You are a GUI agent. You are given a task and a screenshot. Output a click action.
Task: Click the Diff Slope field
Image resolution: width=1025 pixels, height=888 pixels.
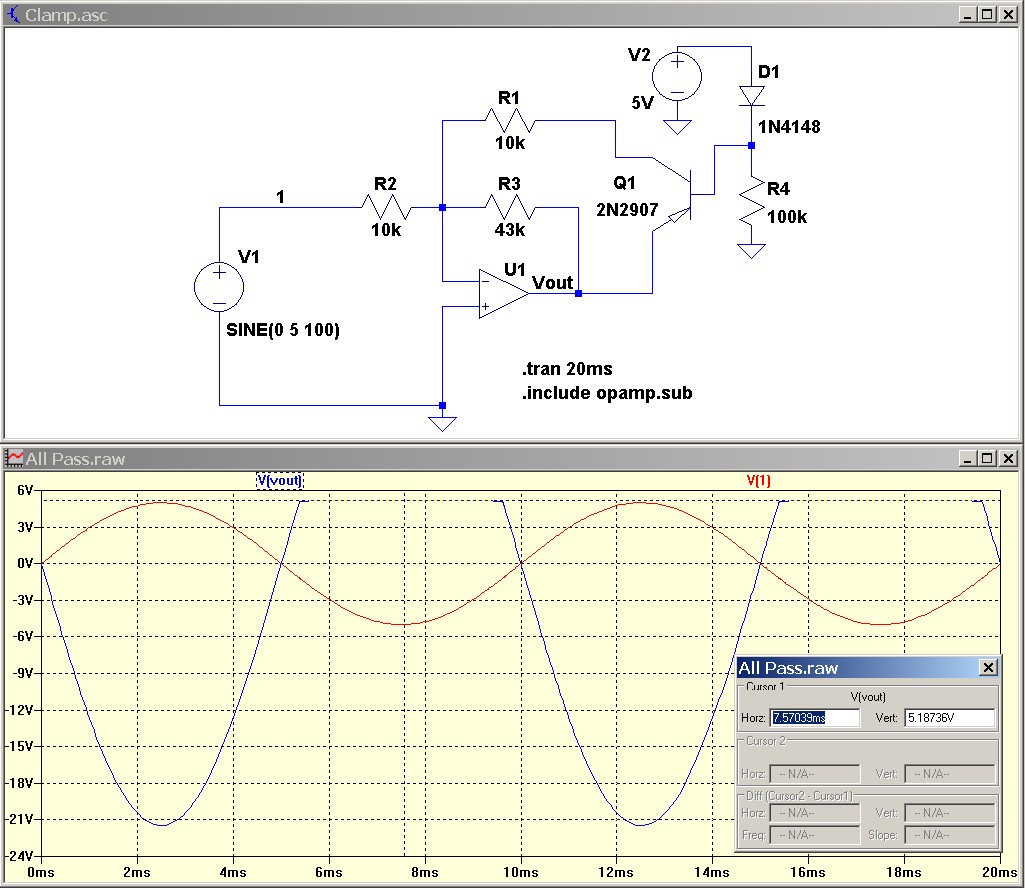coord(949,834)
